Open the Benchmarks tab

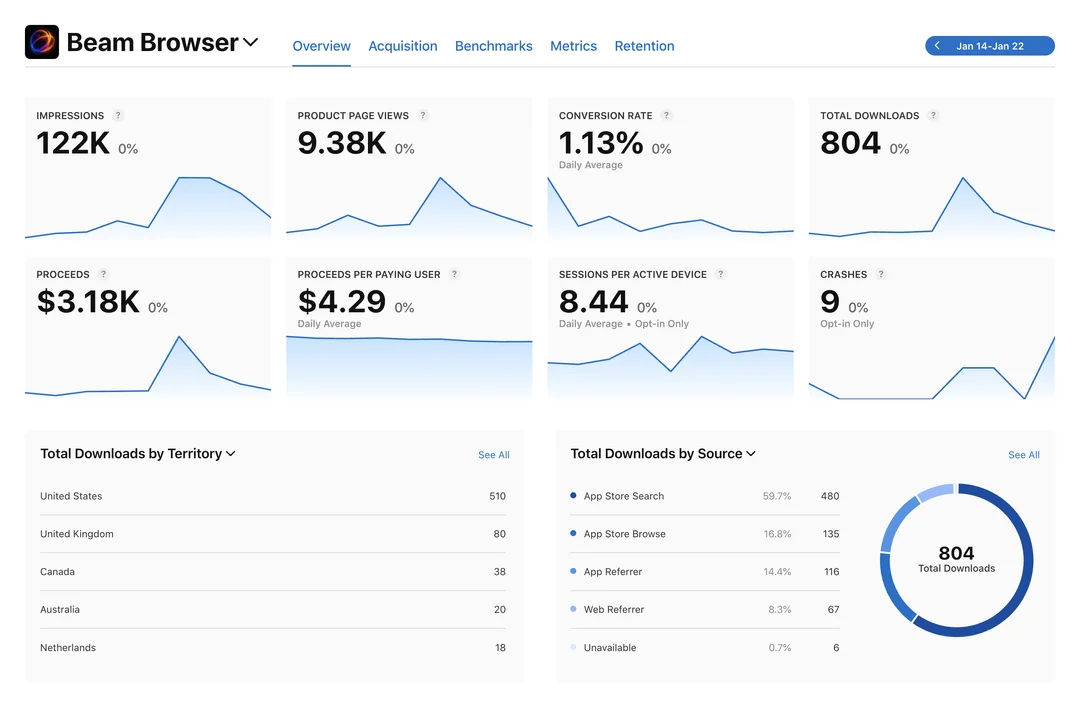[493, 46]
